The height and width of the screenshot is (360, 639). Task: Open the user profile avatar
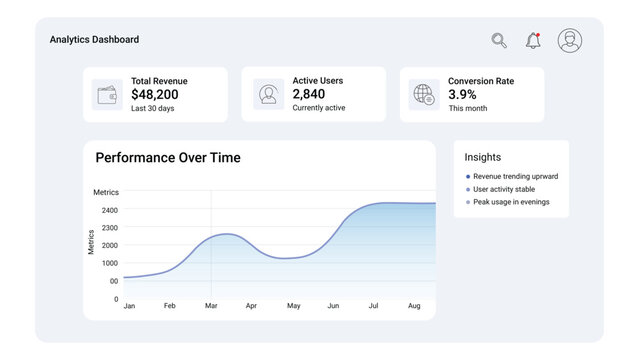pyautogui.click(x=570, y=40)
